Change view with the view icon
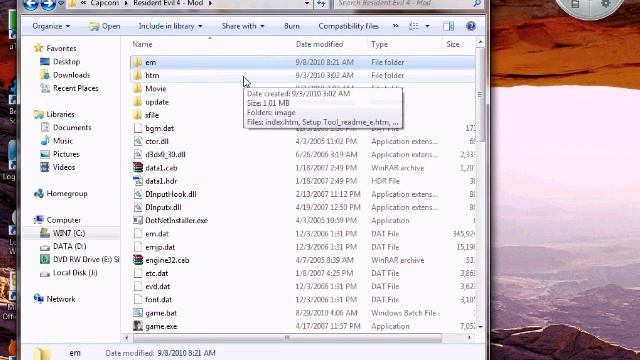This screenshot has width=640, height=360. coord(414,26)
